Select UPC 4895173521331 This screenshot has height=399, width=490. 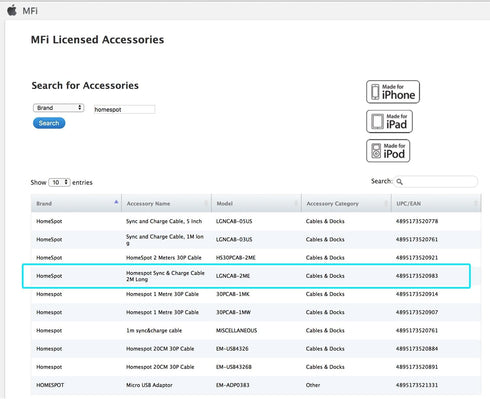417,385
